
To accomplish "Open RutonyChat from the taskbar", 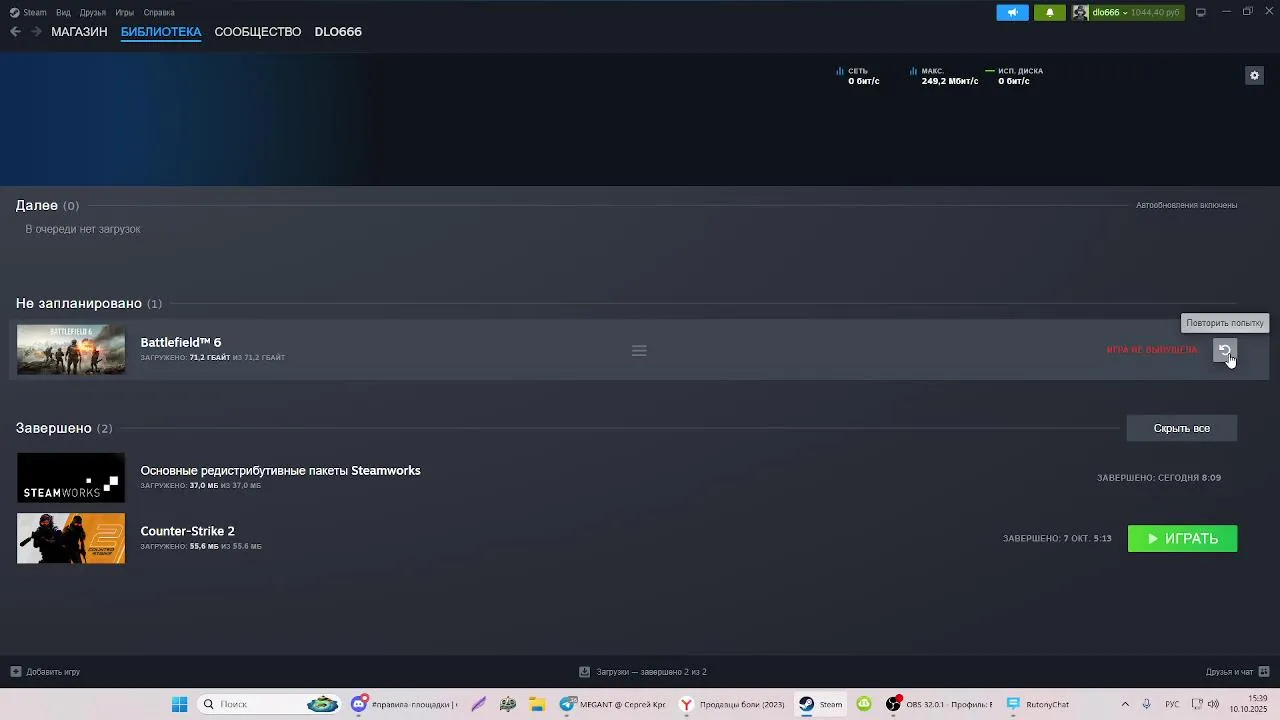I will (x=1037, y=704).
